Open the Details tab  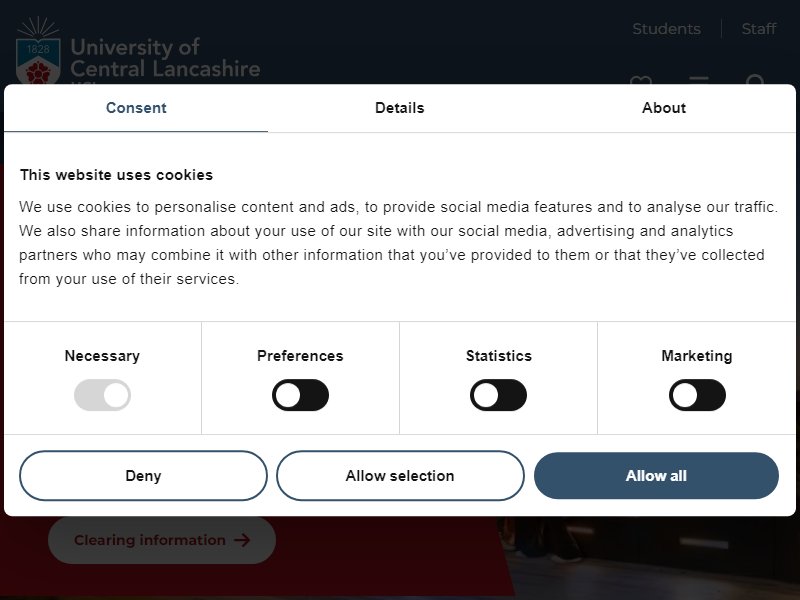point(399,108)
